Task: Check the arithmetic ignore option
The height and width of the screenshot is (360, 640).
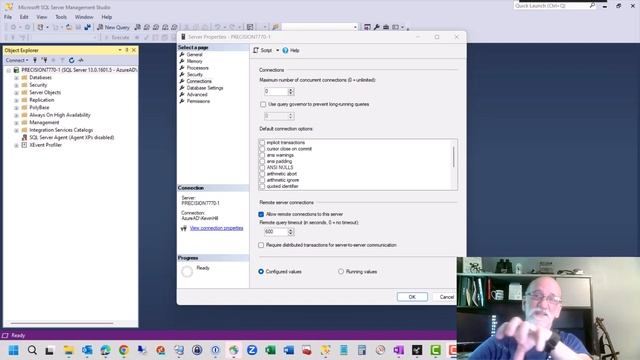Action: pos(262,180)
